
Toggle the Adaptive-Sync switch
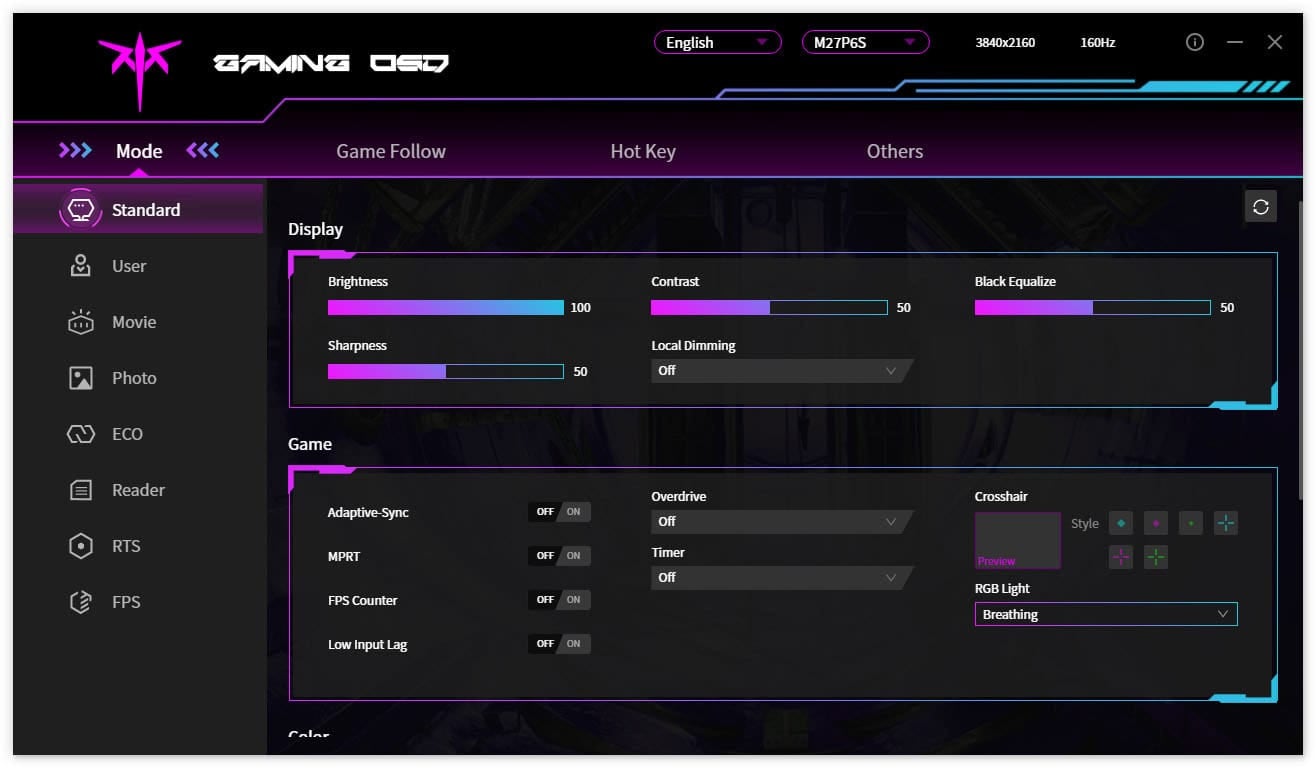tap(559, 512)
